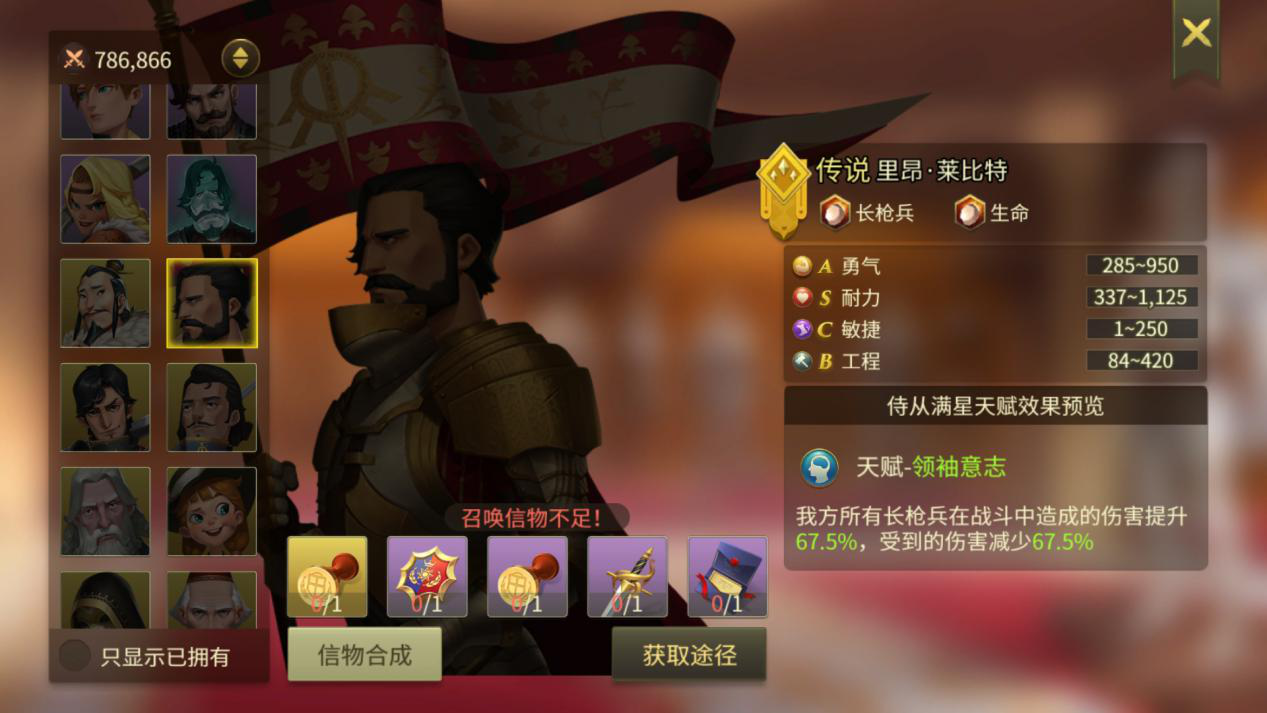Select the green-haired bearded hero portrait
1267x713 pixels.
pos(211,199)
